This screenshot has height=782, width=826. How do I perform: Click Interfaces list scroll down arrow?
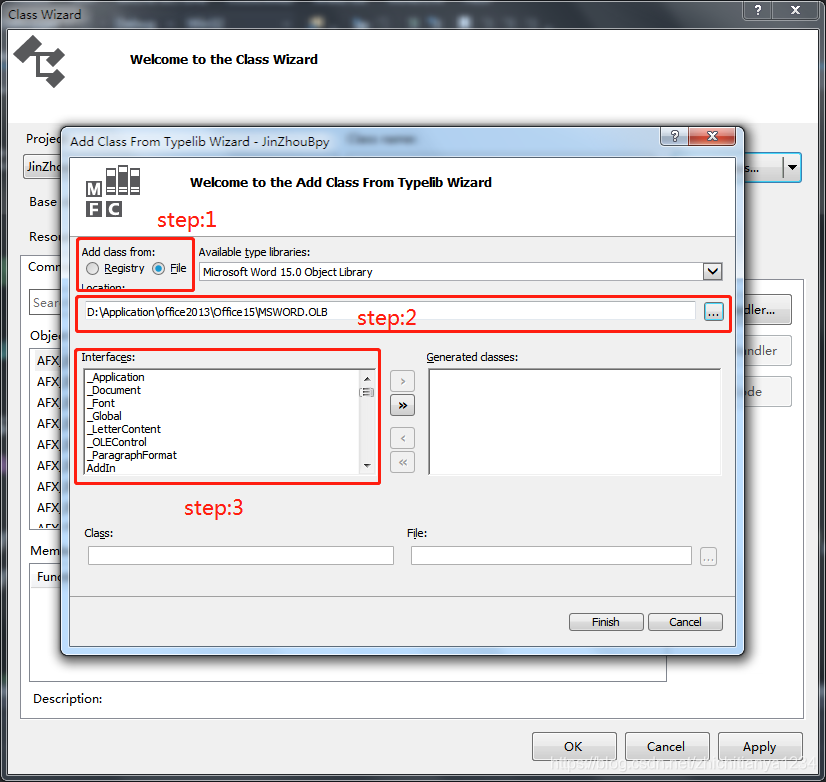coord(367,466)
